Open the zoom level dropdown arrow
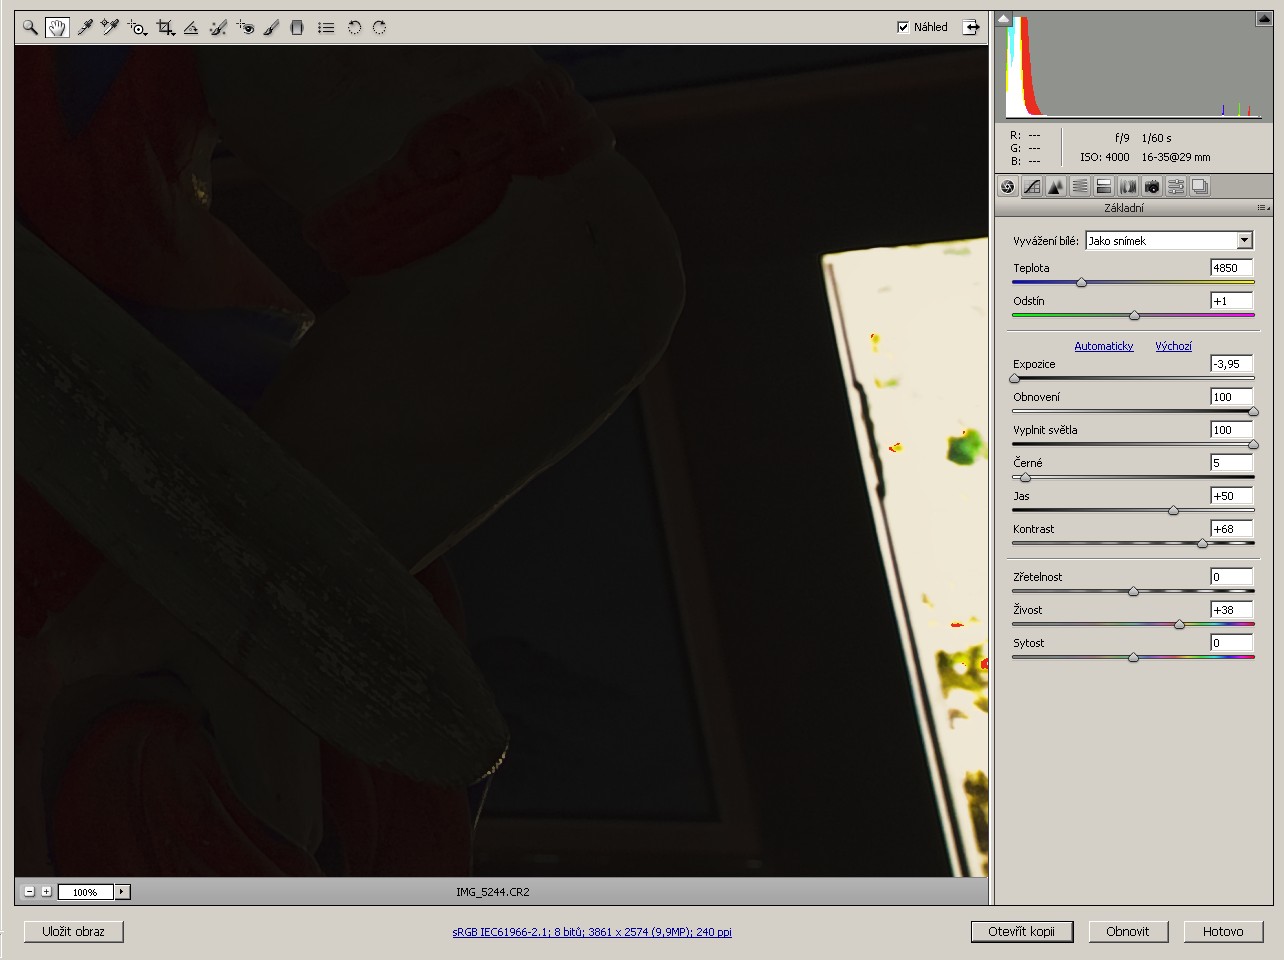Viewport: 1284px width, 960px height. click(x=122, y=892)
